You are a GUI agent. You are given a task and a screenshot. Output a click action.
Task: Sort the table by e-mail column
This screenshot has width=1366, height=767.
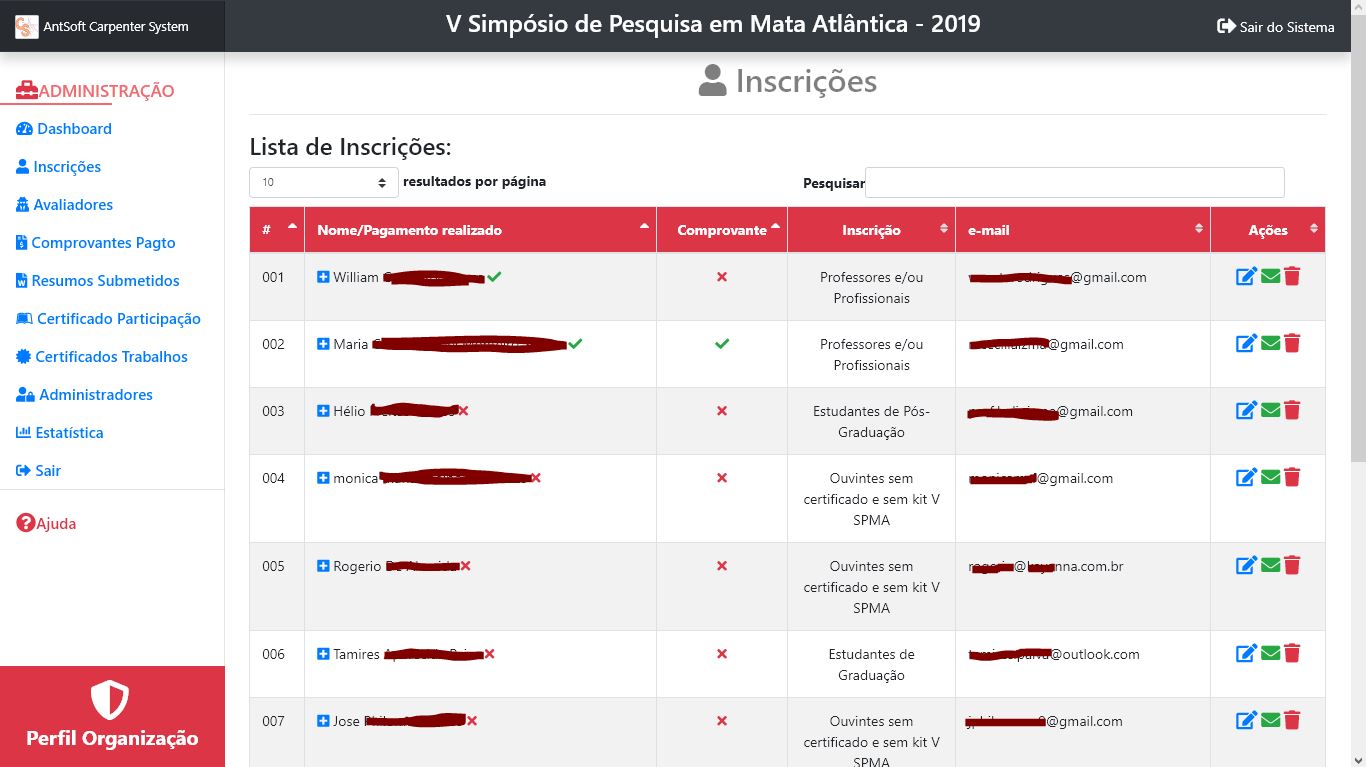pyautogui.click(x=1082, y=230)
